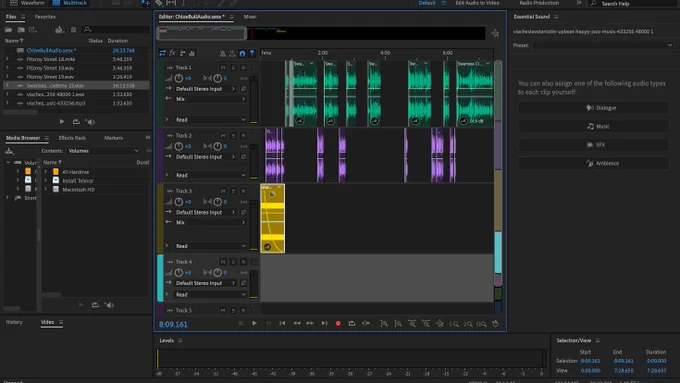
Task: Open Track 1 Default Stereo Input dropdown
Action: 206,89
